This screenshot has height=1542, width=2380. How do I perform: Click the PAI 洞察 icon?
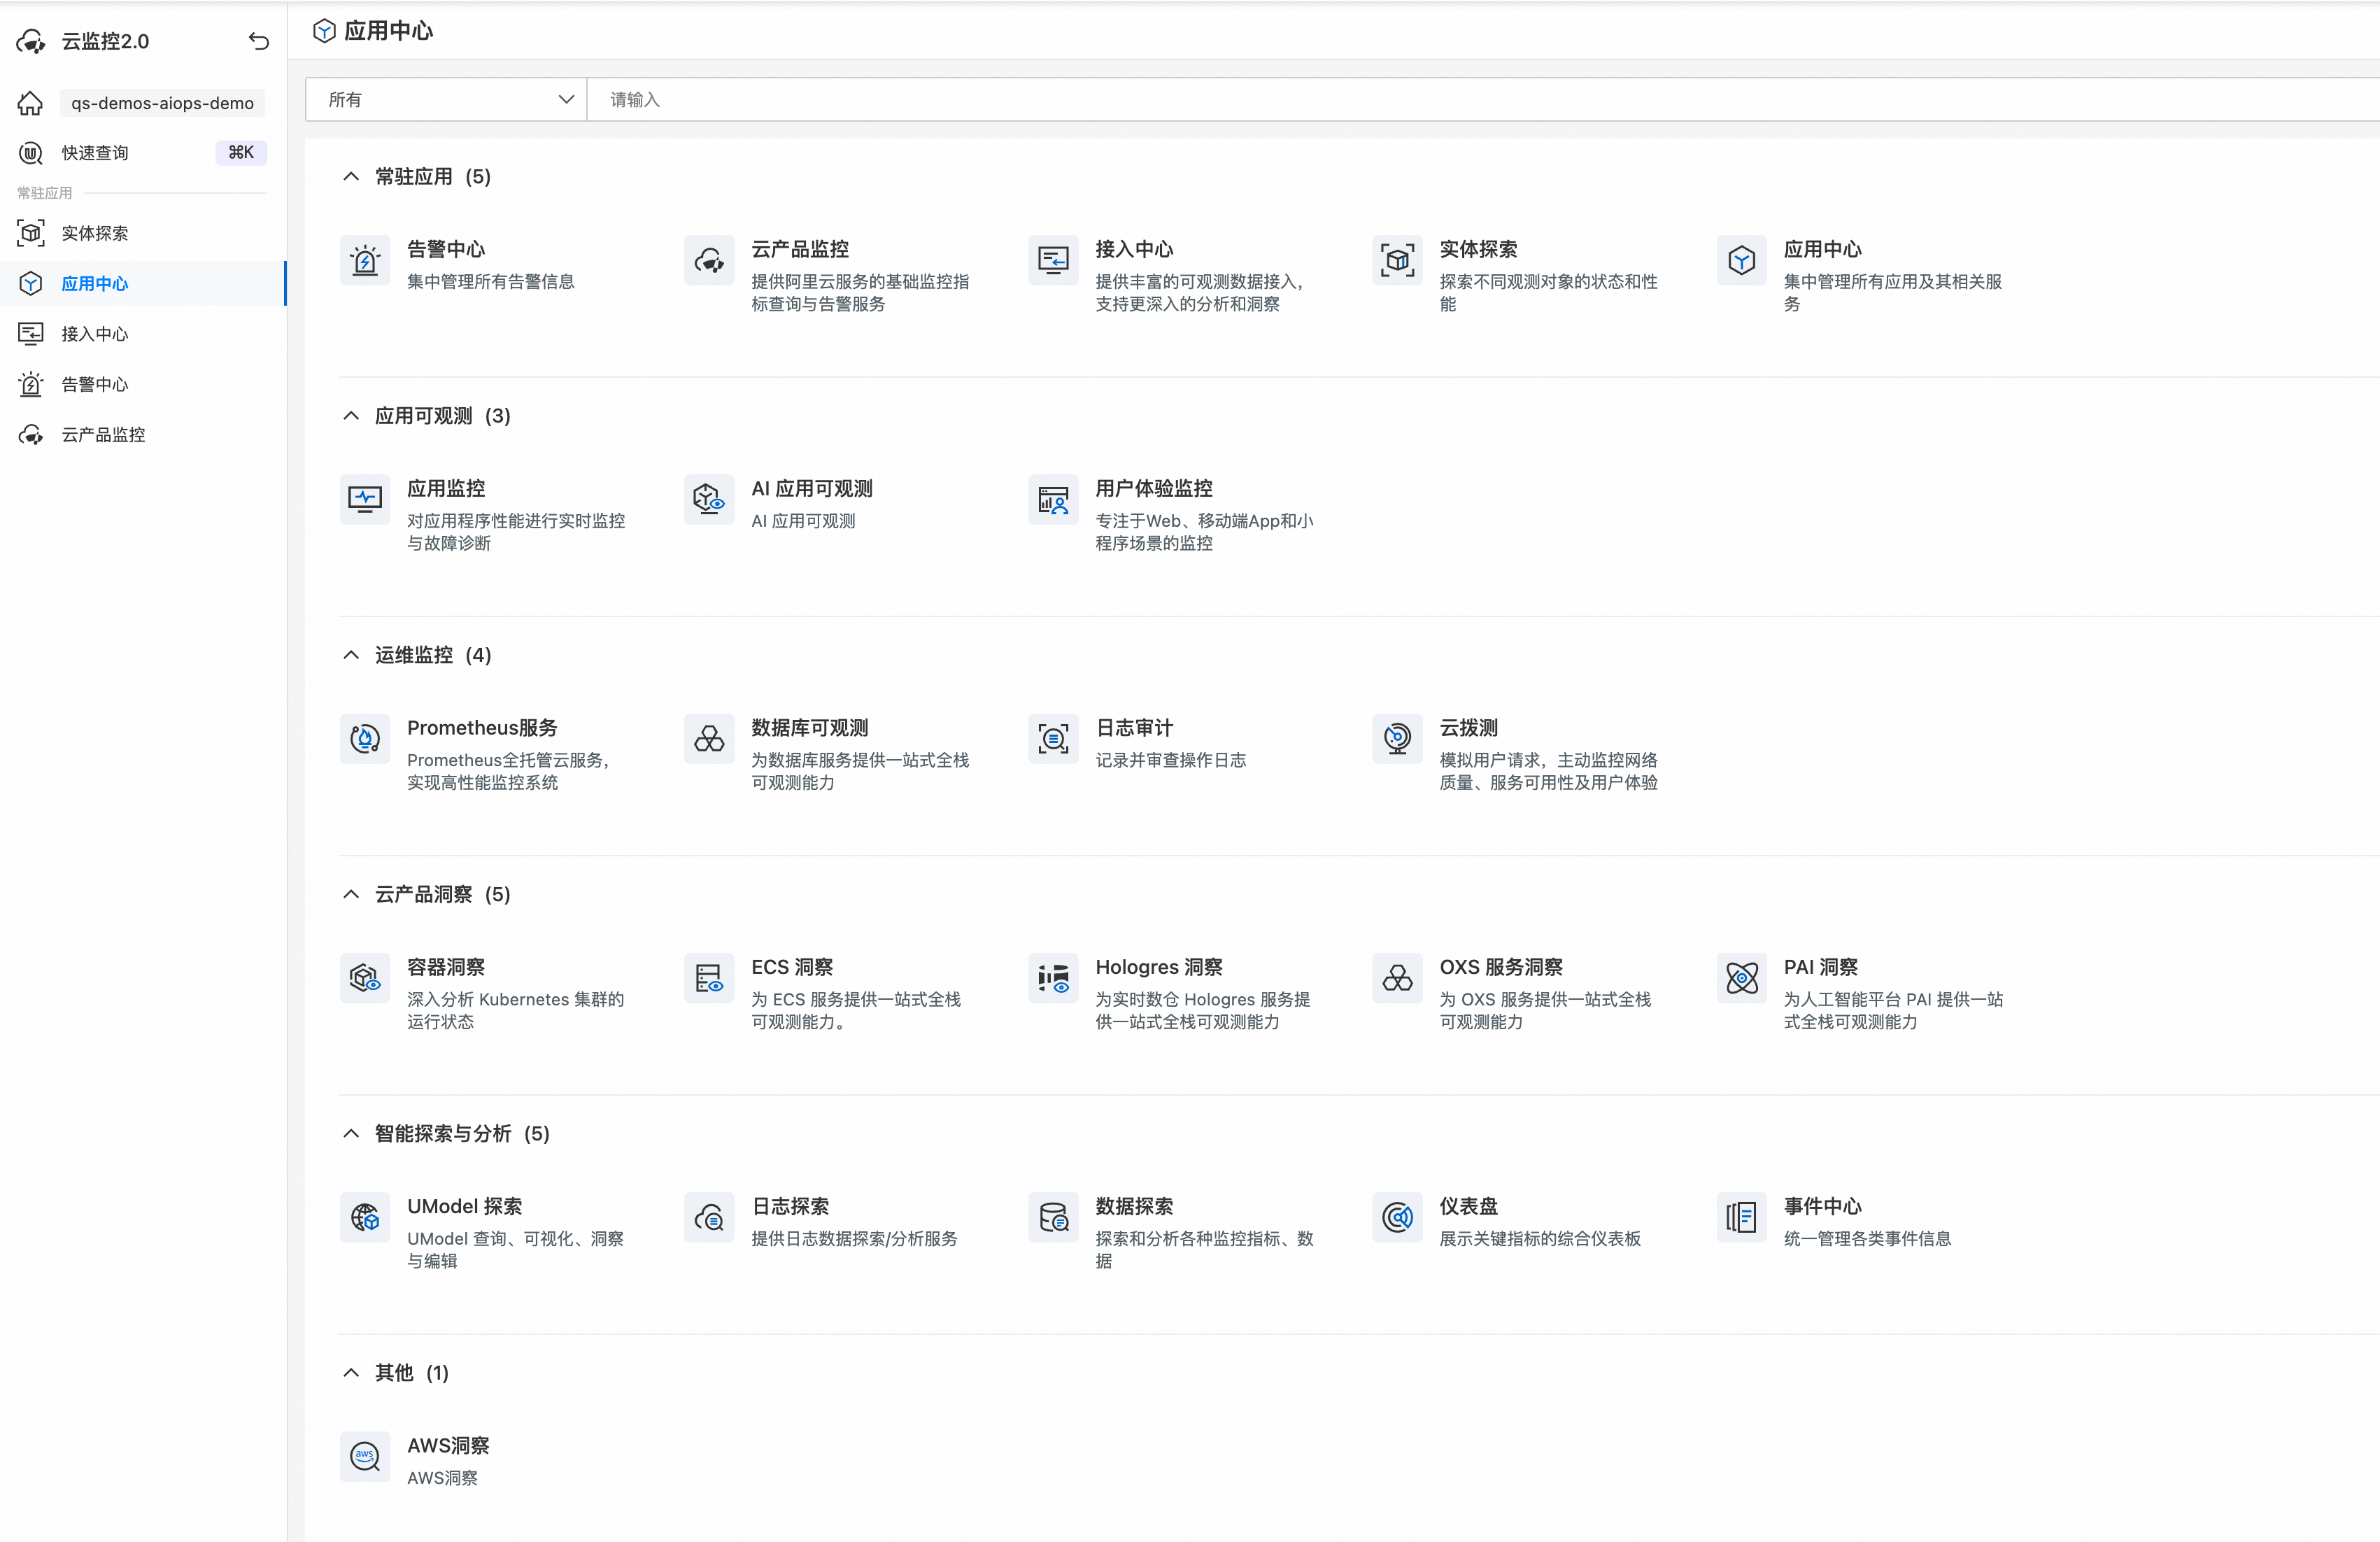pos(1741,978)
